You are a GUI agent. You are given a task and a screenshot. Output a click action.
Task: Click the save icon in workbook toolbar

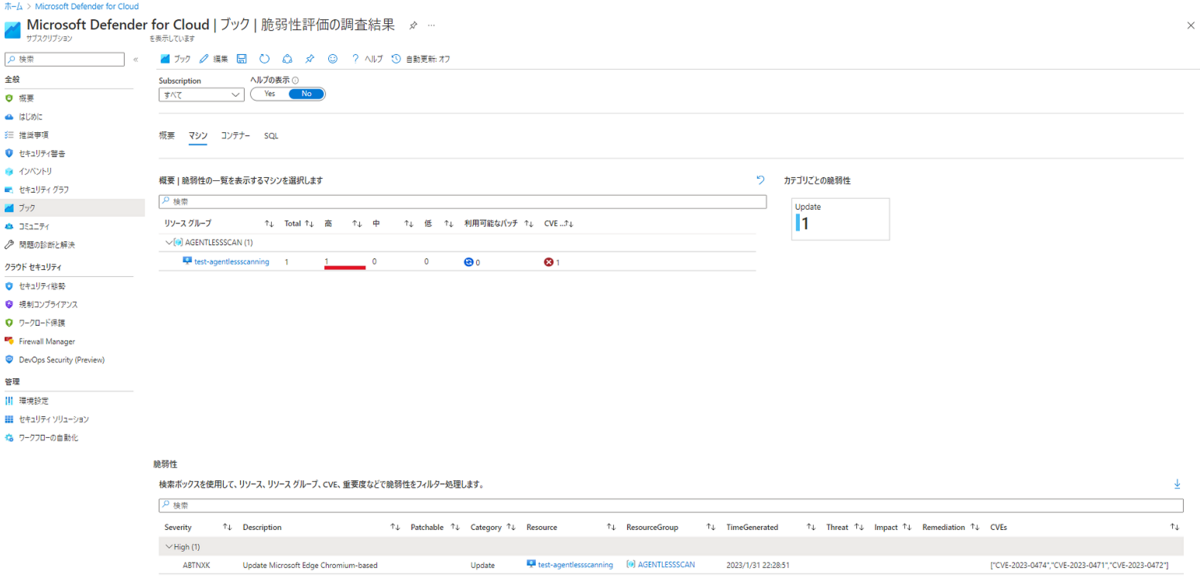pyautogui.click(x=242, y=59)
